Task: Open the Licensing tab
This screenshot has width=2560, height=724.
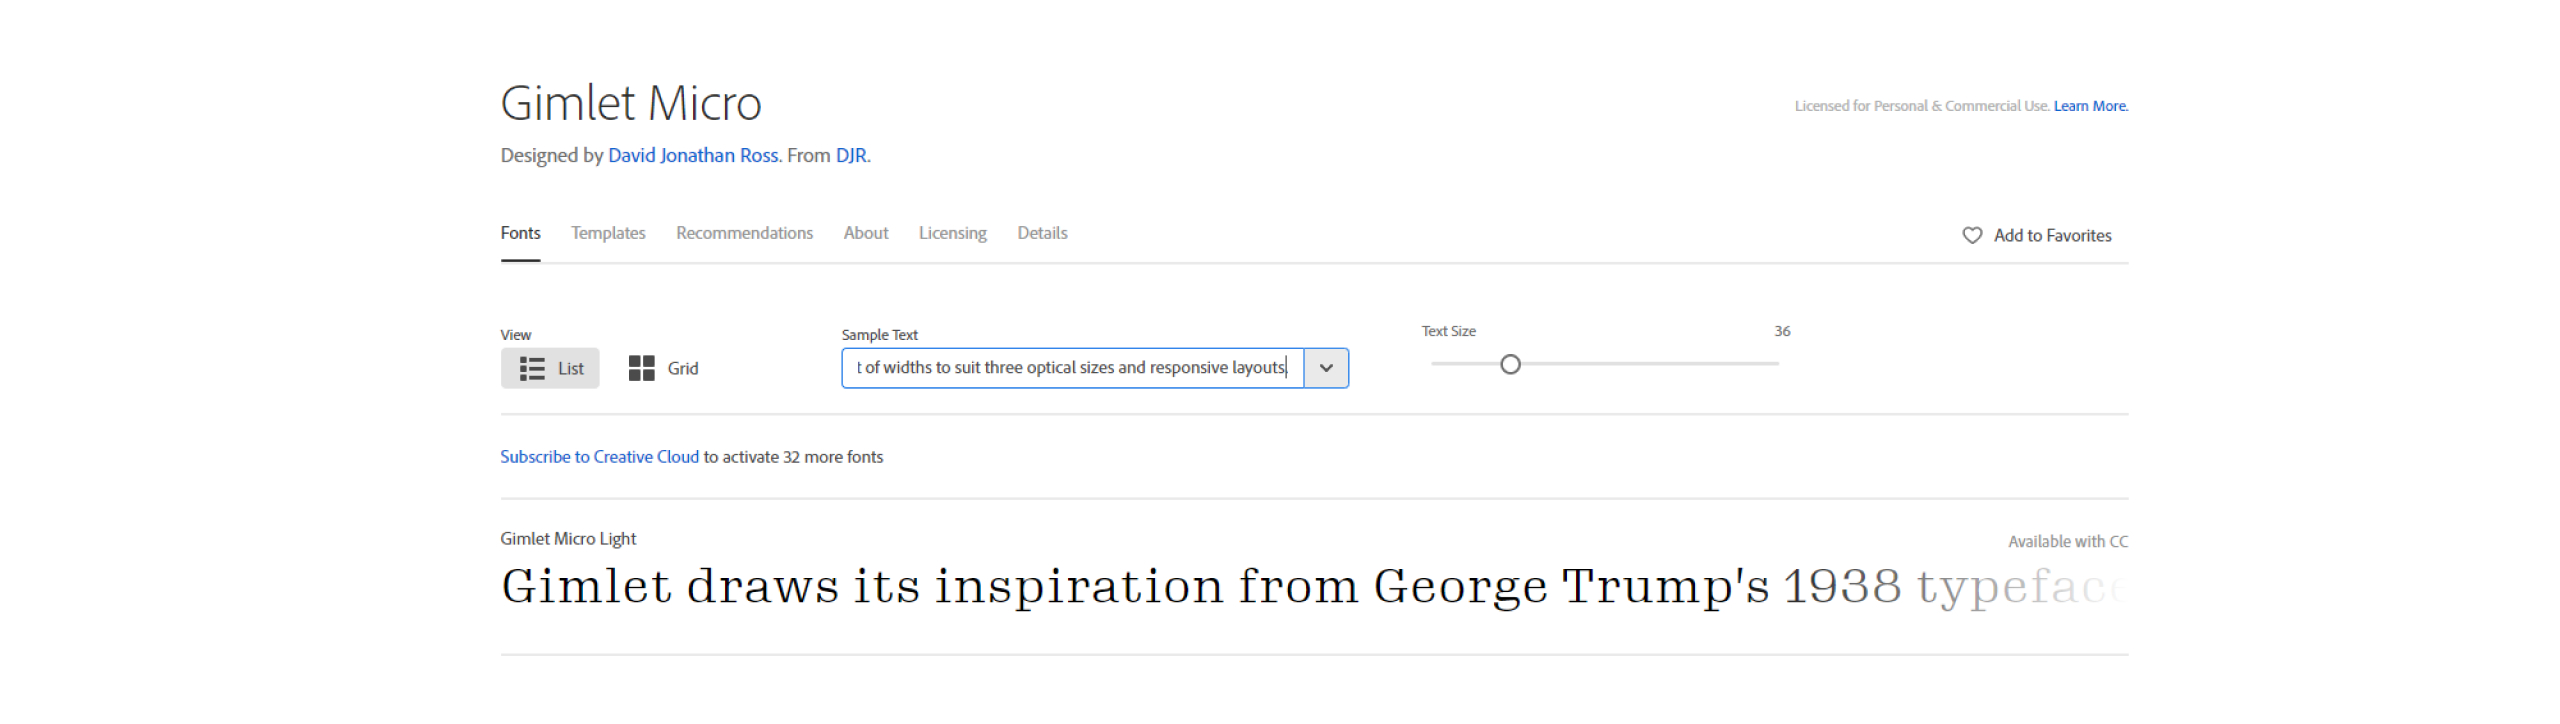Action: coord(952,233)
